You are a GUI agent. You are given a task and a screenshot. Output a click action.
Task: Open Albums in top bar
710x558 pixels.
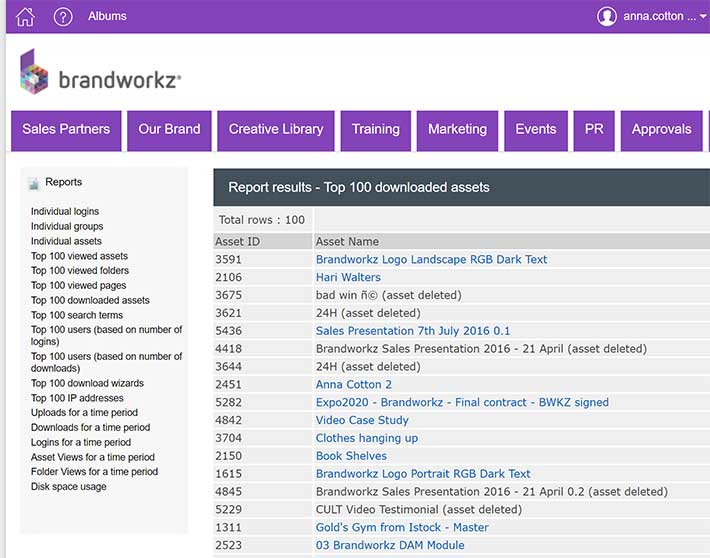pos(107,16)
